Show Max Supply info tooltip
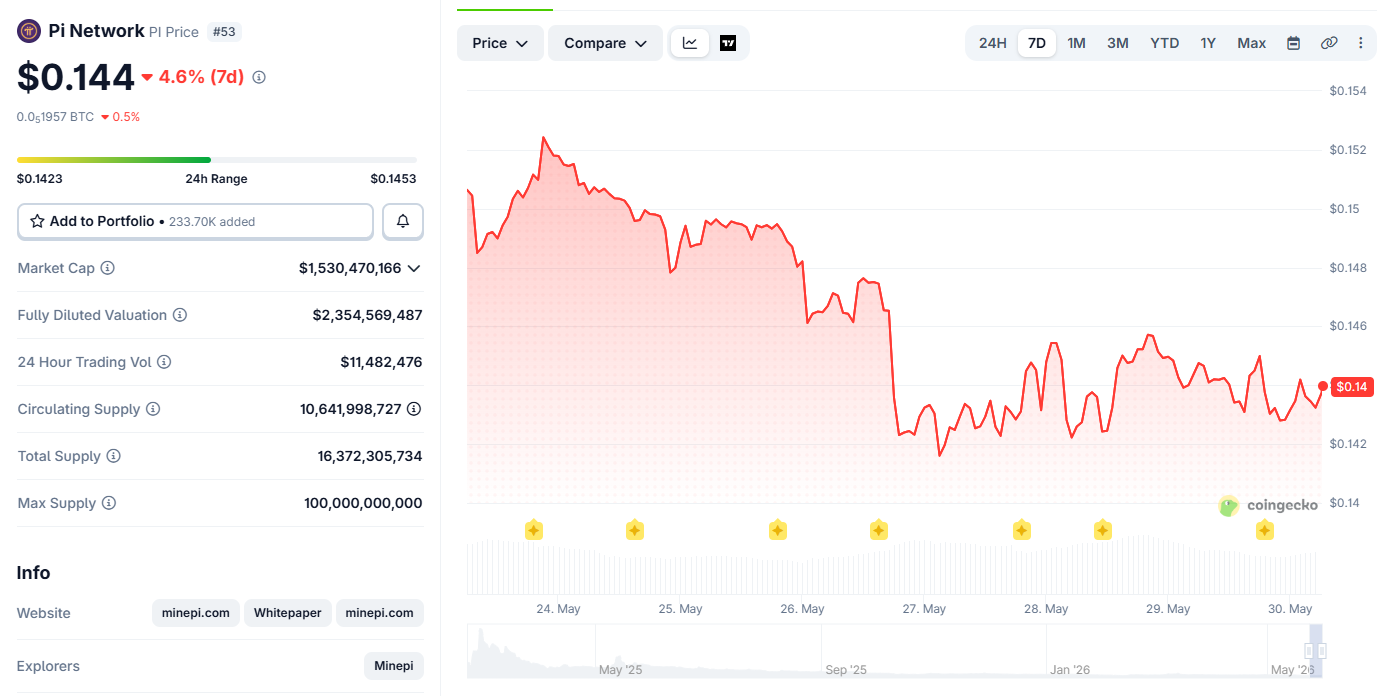The image size is (1391, 696). [x=109, y=503]
